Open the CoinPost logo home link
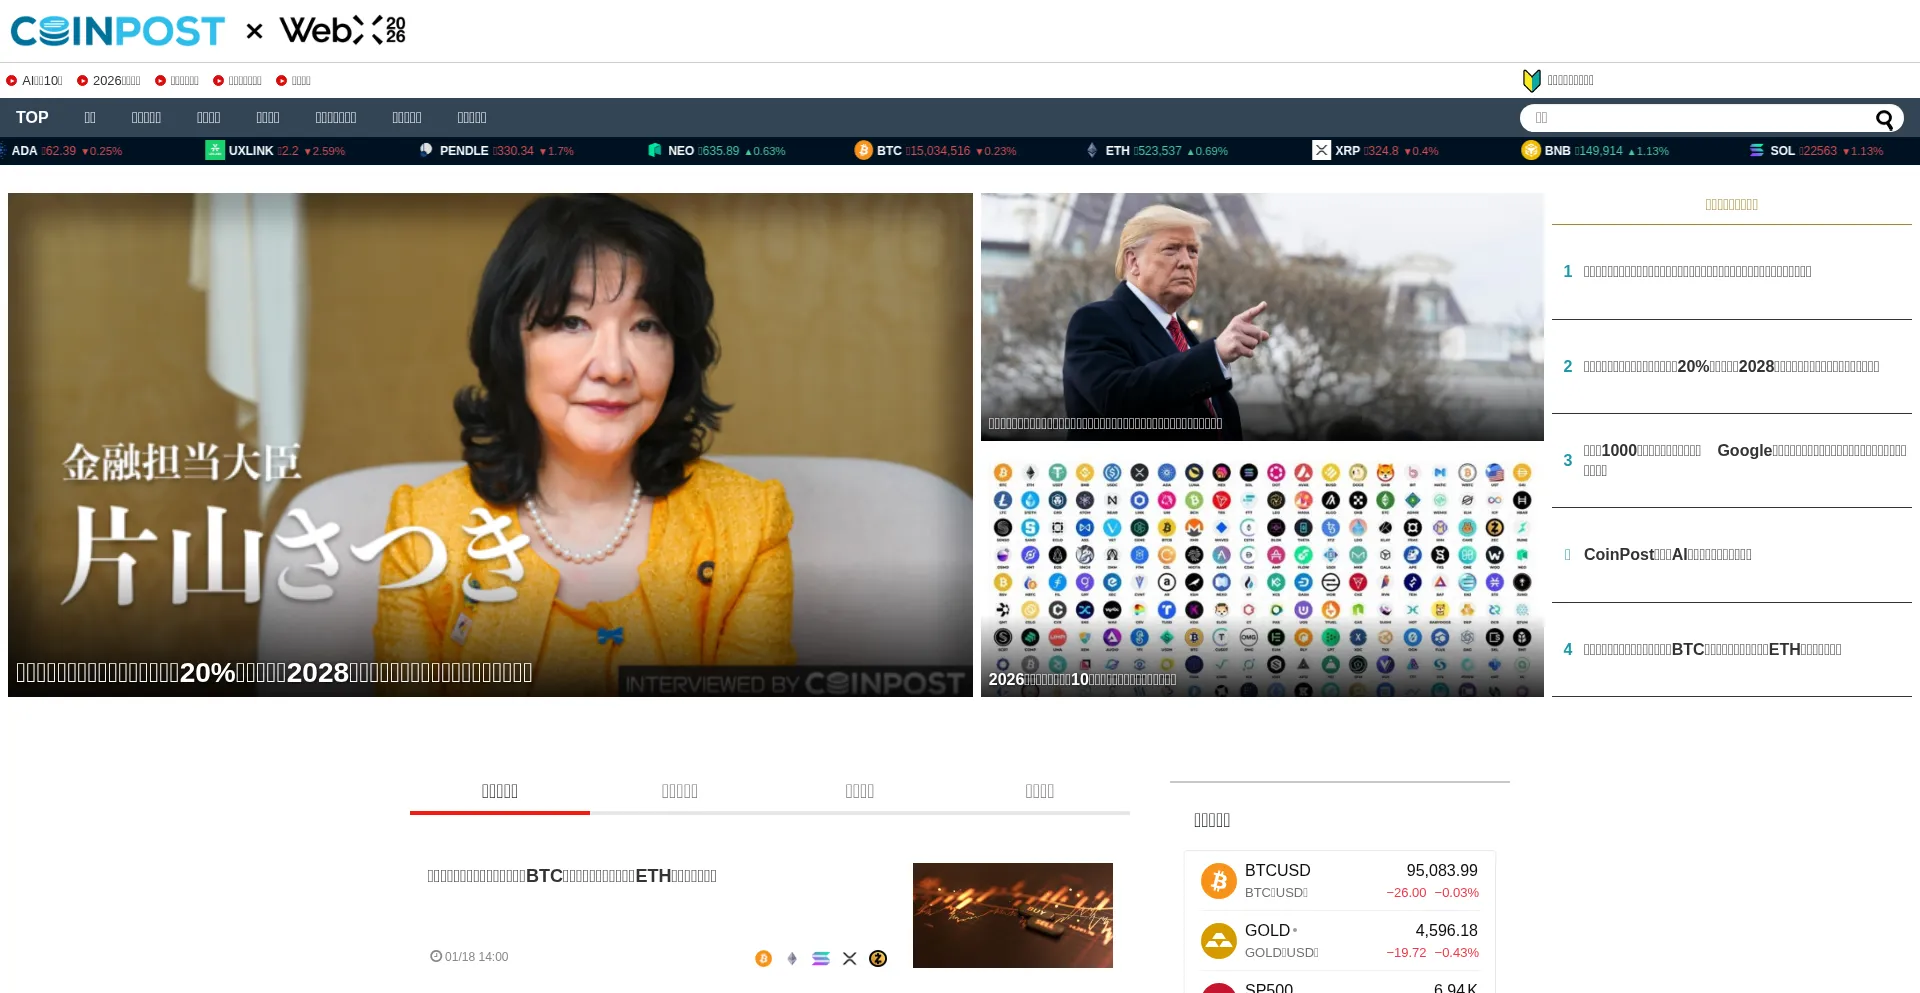1920x993 pixels. [118, 31]
